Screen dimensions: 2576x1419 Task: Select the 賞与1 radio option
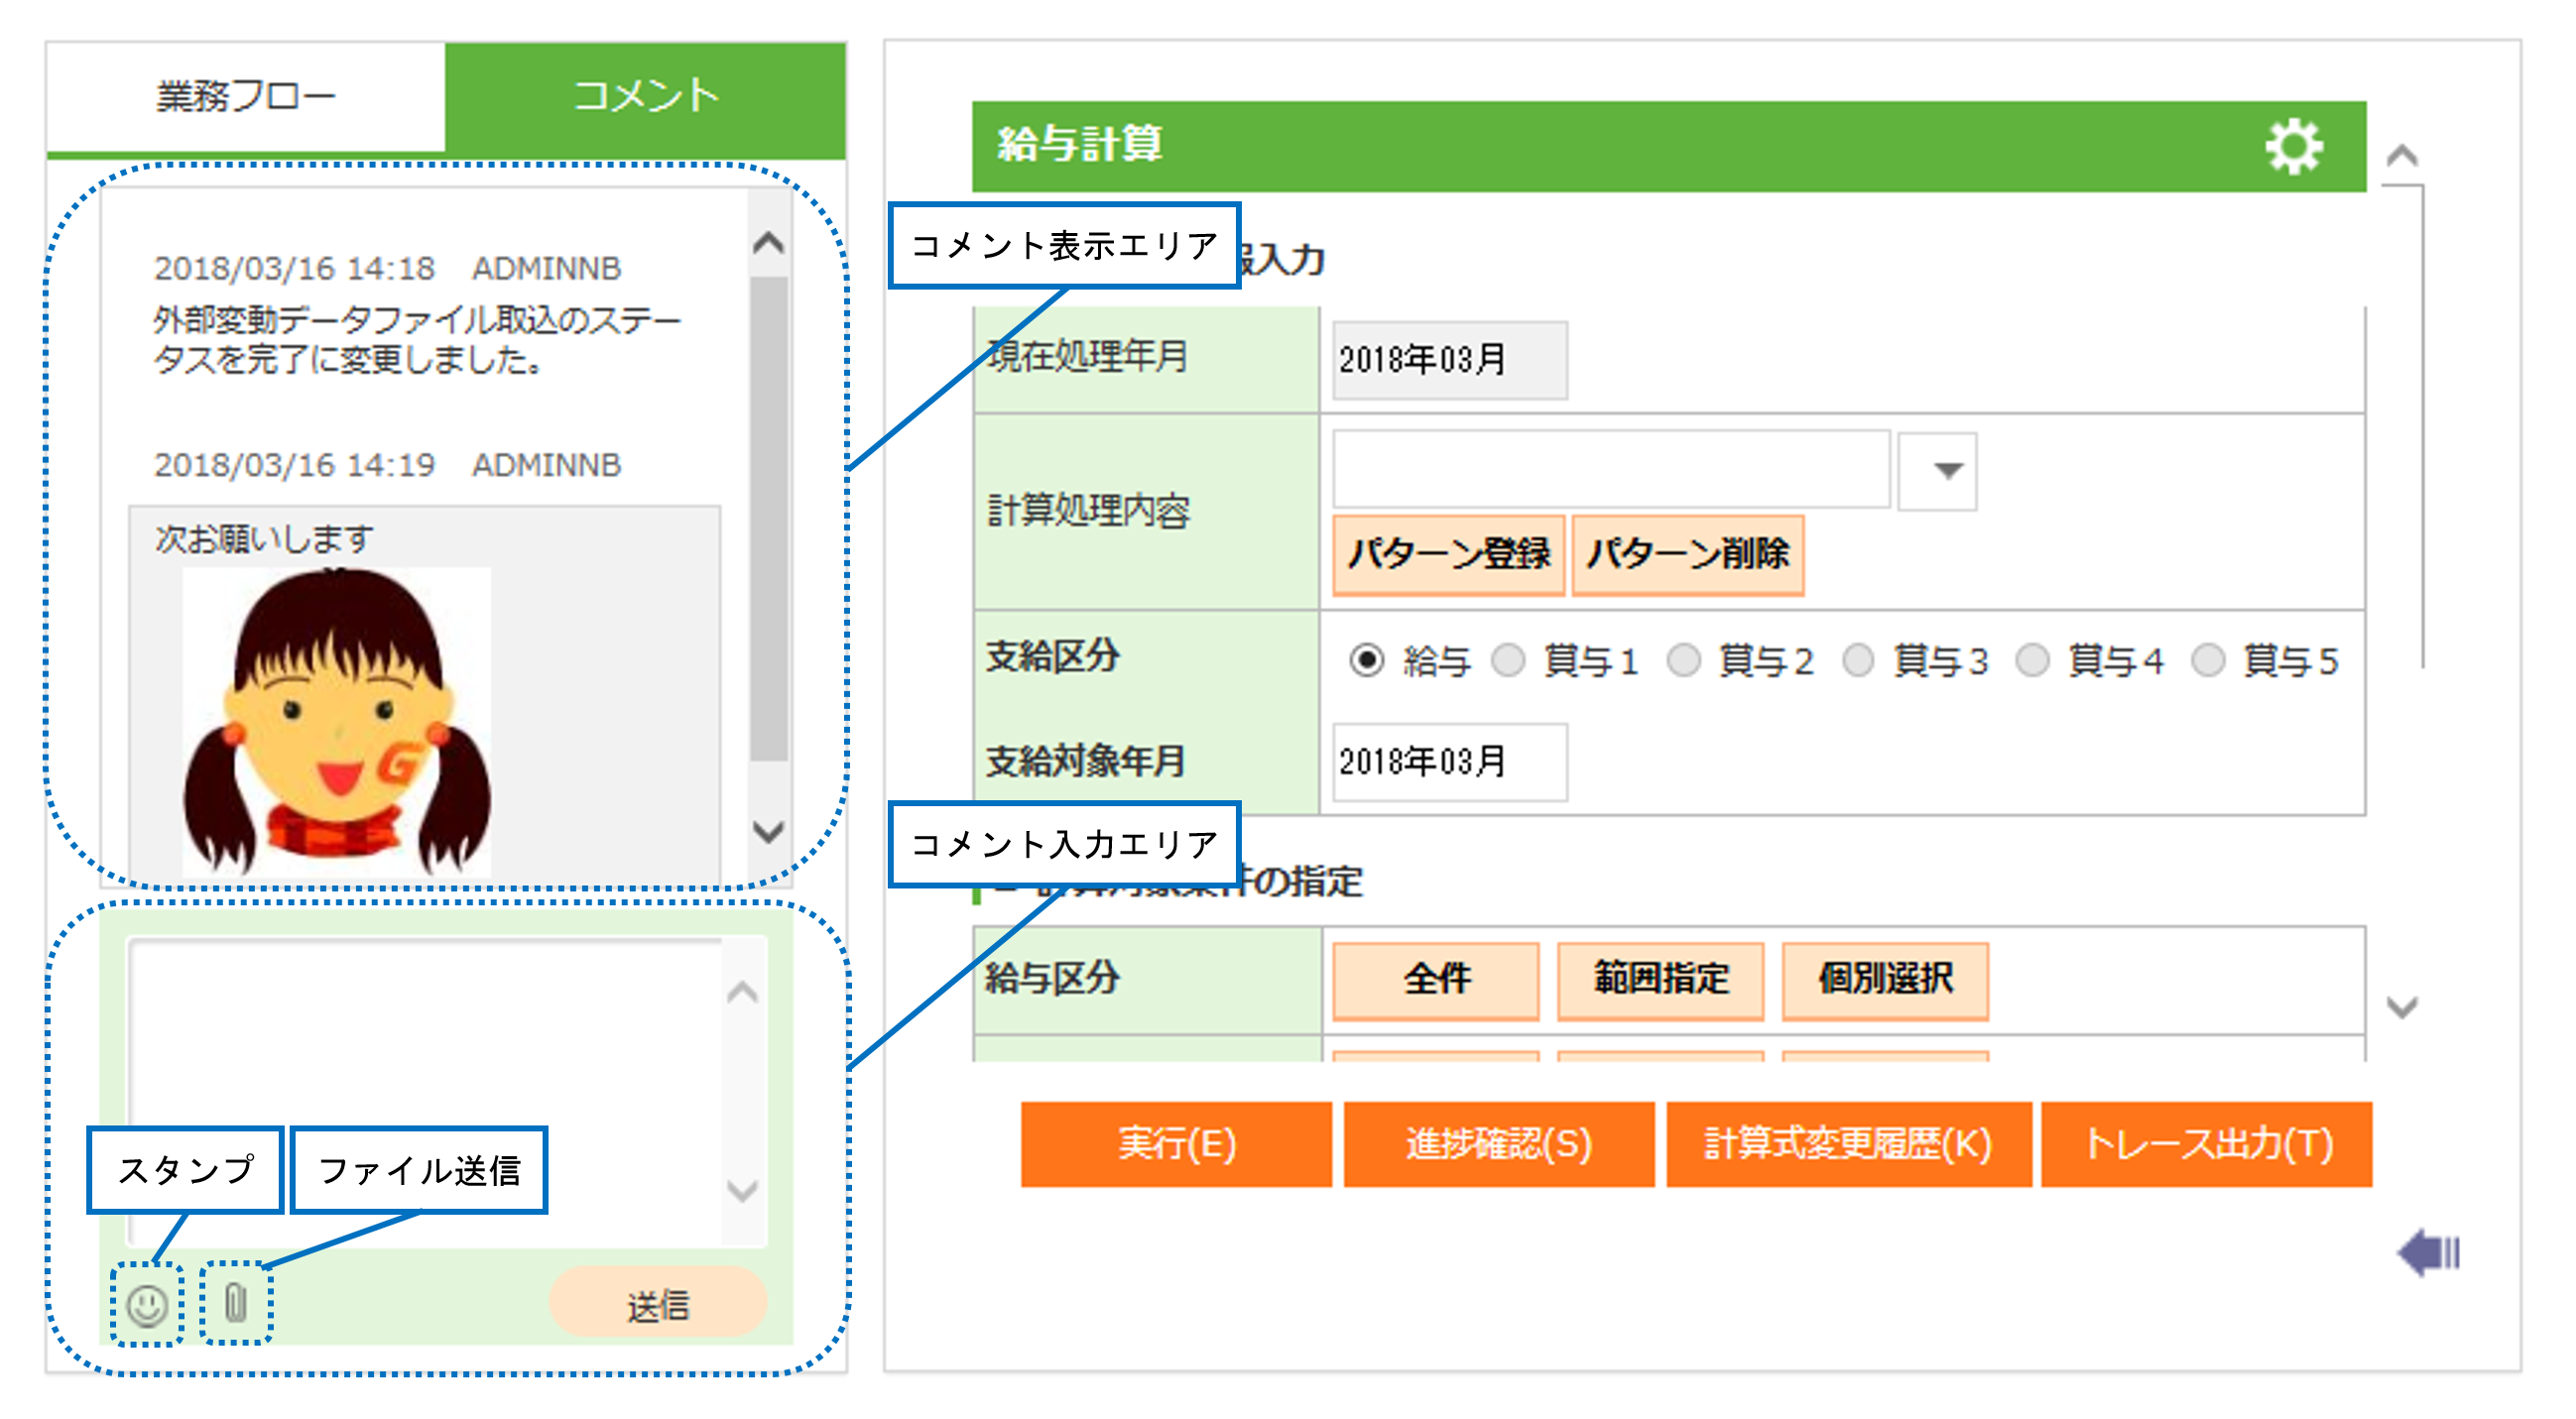[1508, 660]
